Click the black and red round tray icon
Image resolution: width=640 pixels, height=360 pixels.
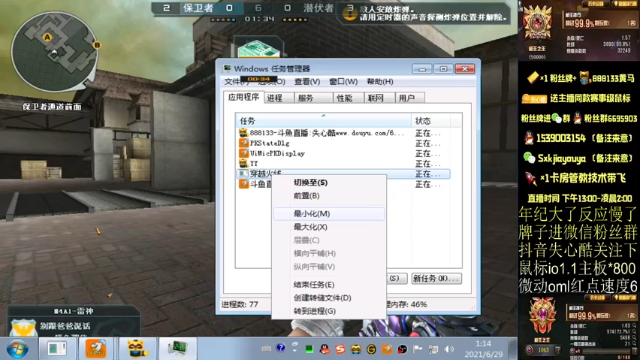(x=402, y=349)
